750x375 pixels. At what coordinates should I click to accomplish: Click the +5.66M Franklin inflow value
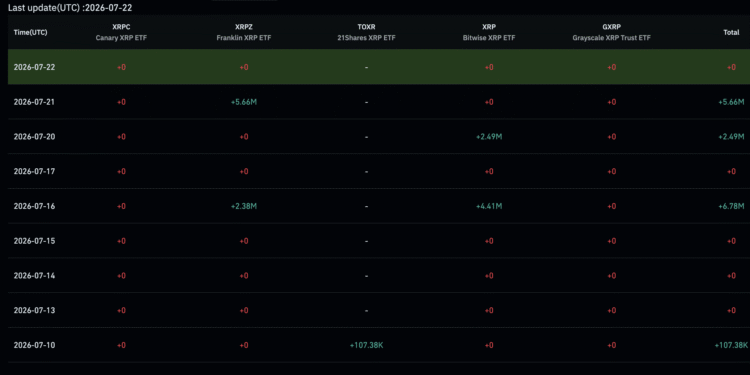click(243, 102)
